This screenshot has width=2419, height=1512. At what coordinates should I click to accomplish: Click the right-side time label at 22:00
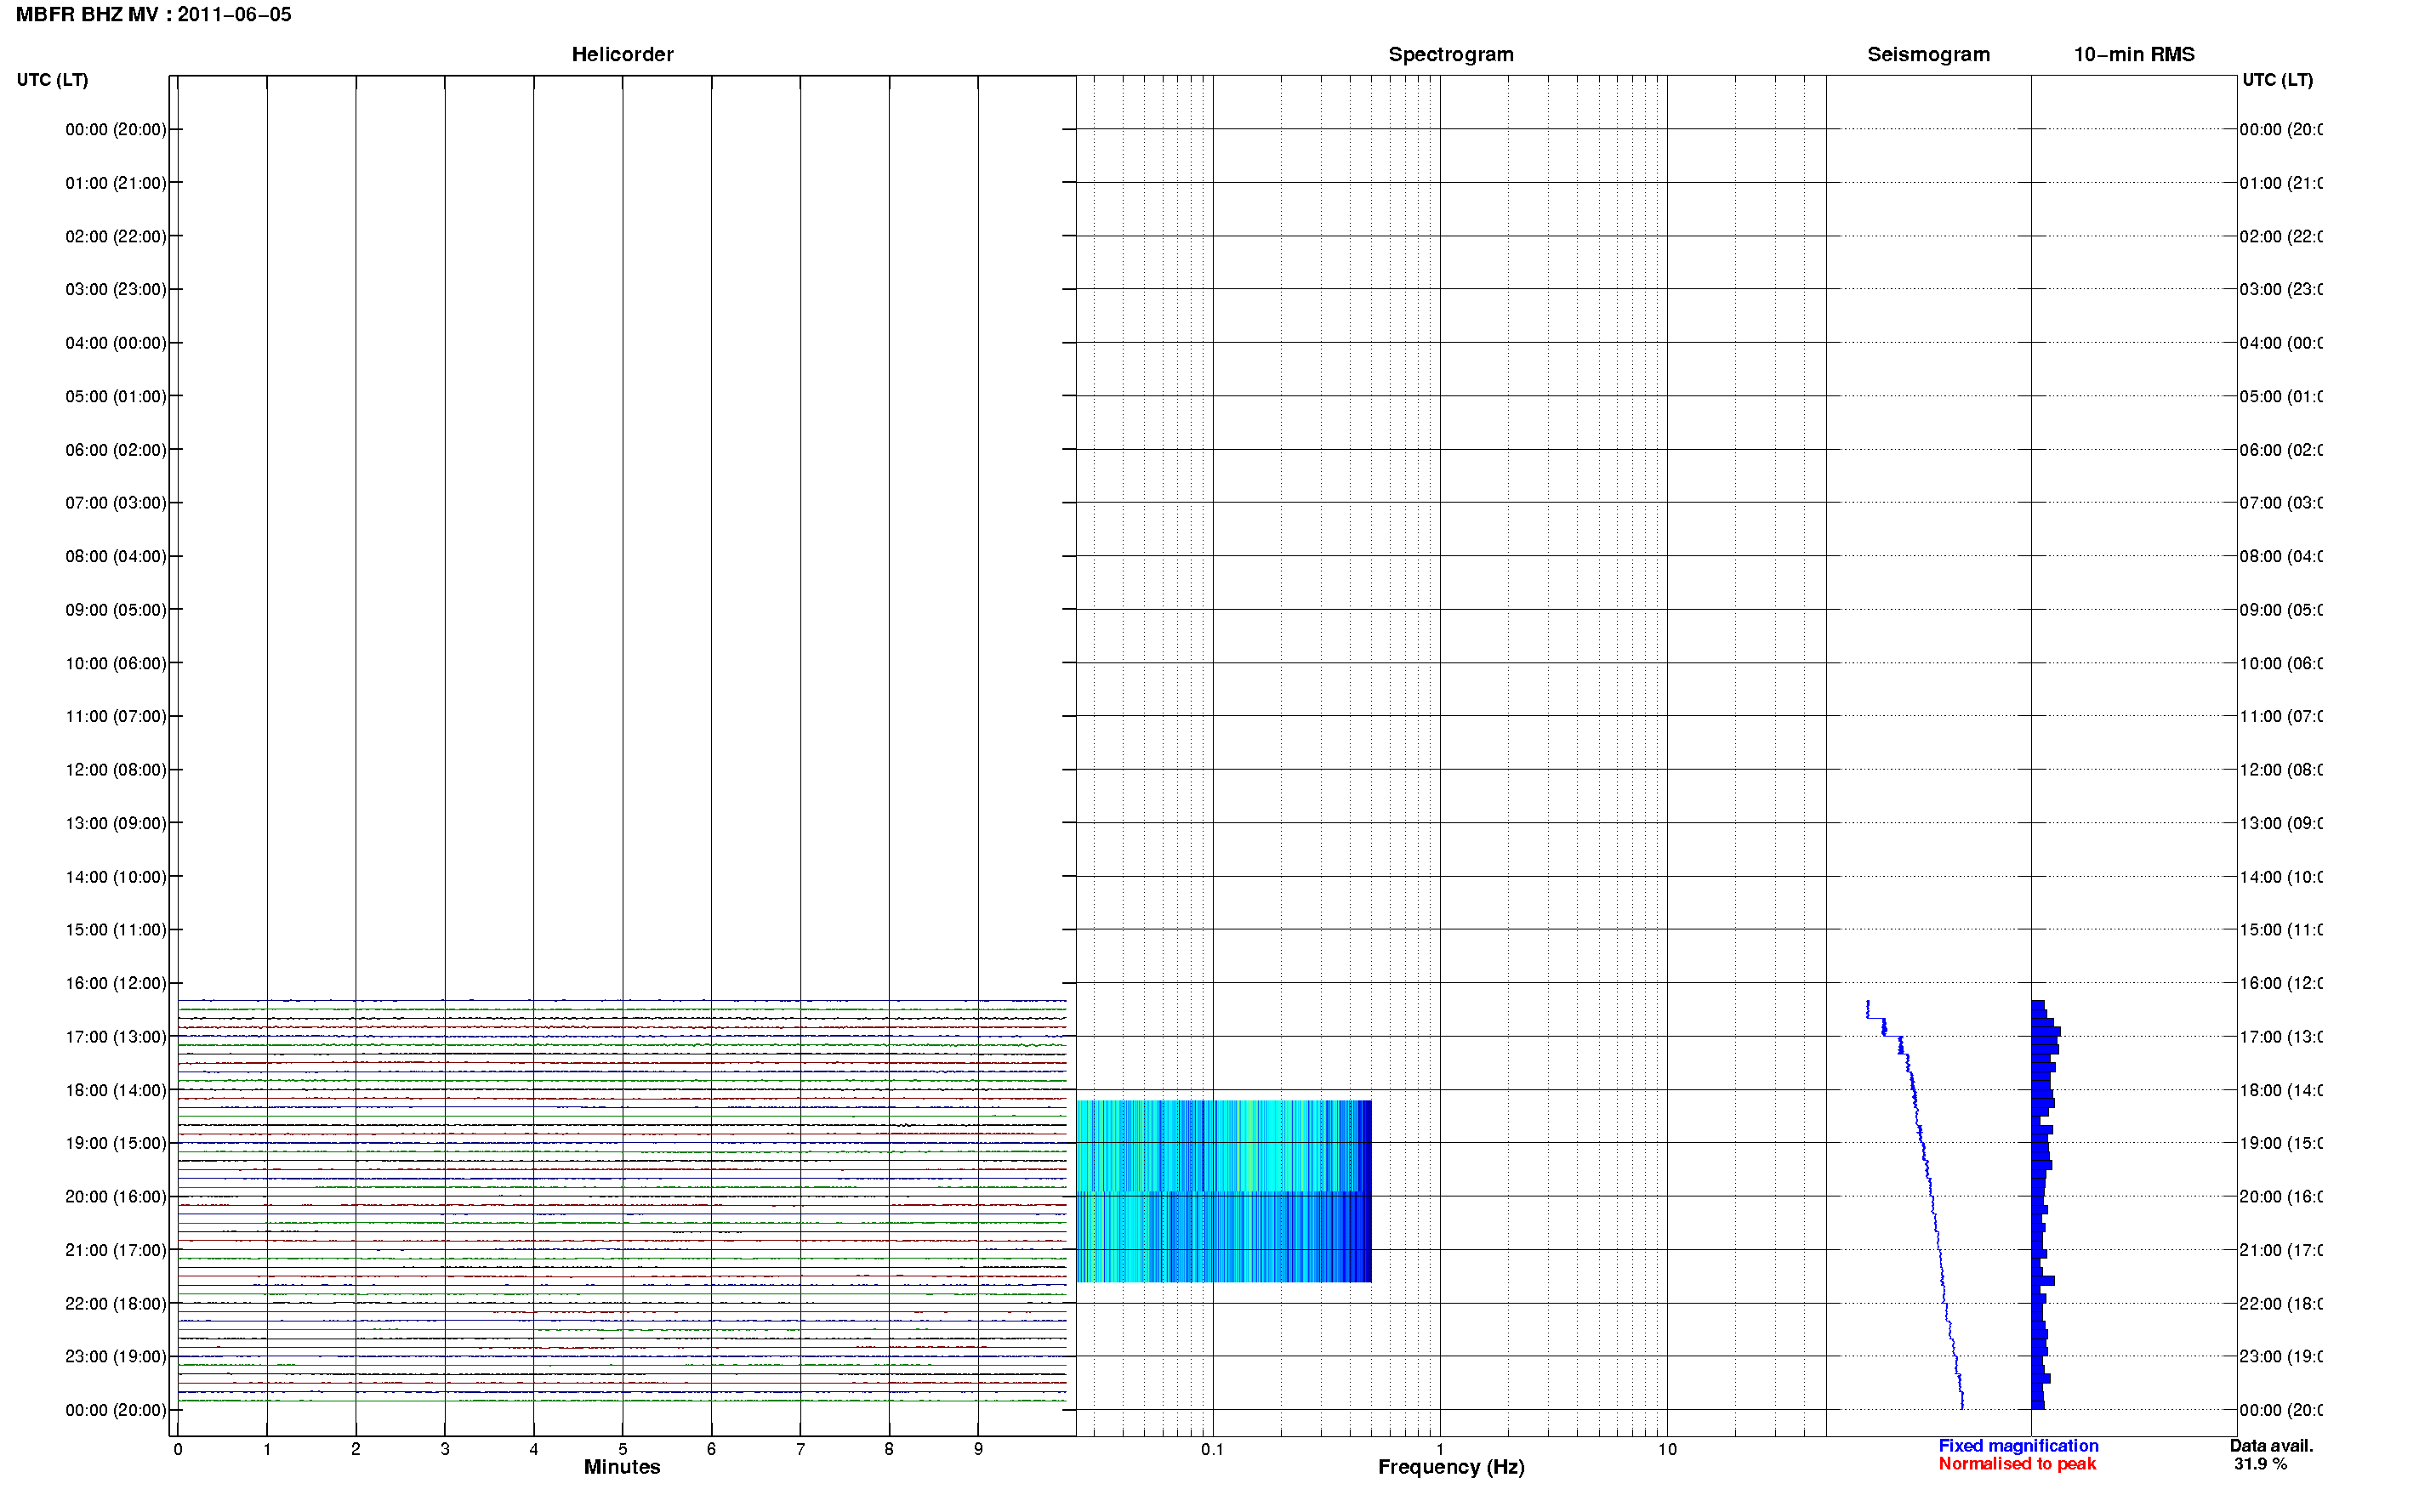coord(2280,1304)
